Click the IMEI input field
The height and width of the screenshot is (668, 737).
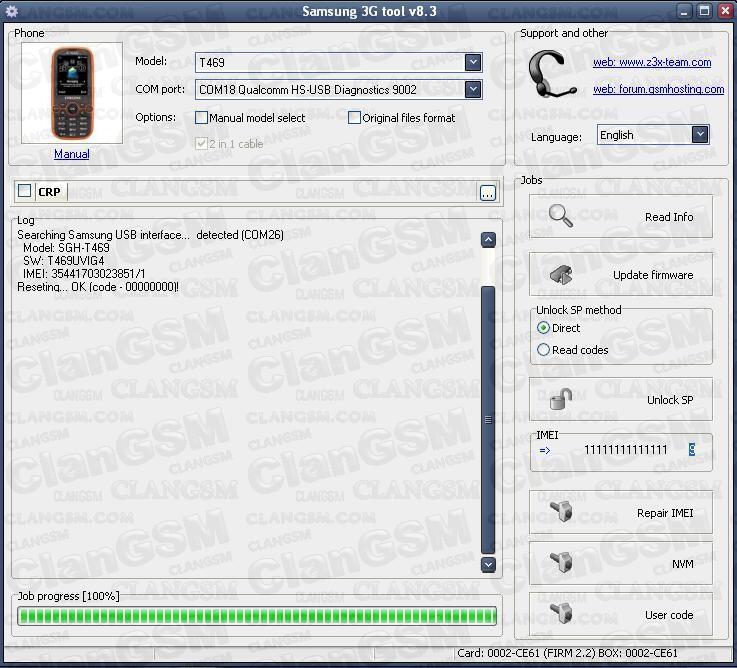tap(625, 450)
